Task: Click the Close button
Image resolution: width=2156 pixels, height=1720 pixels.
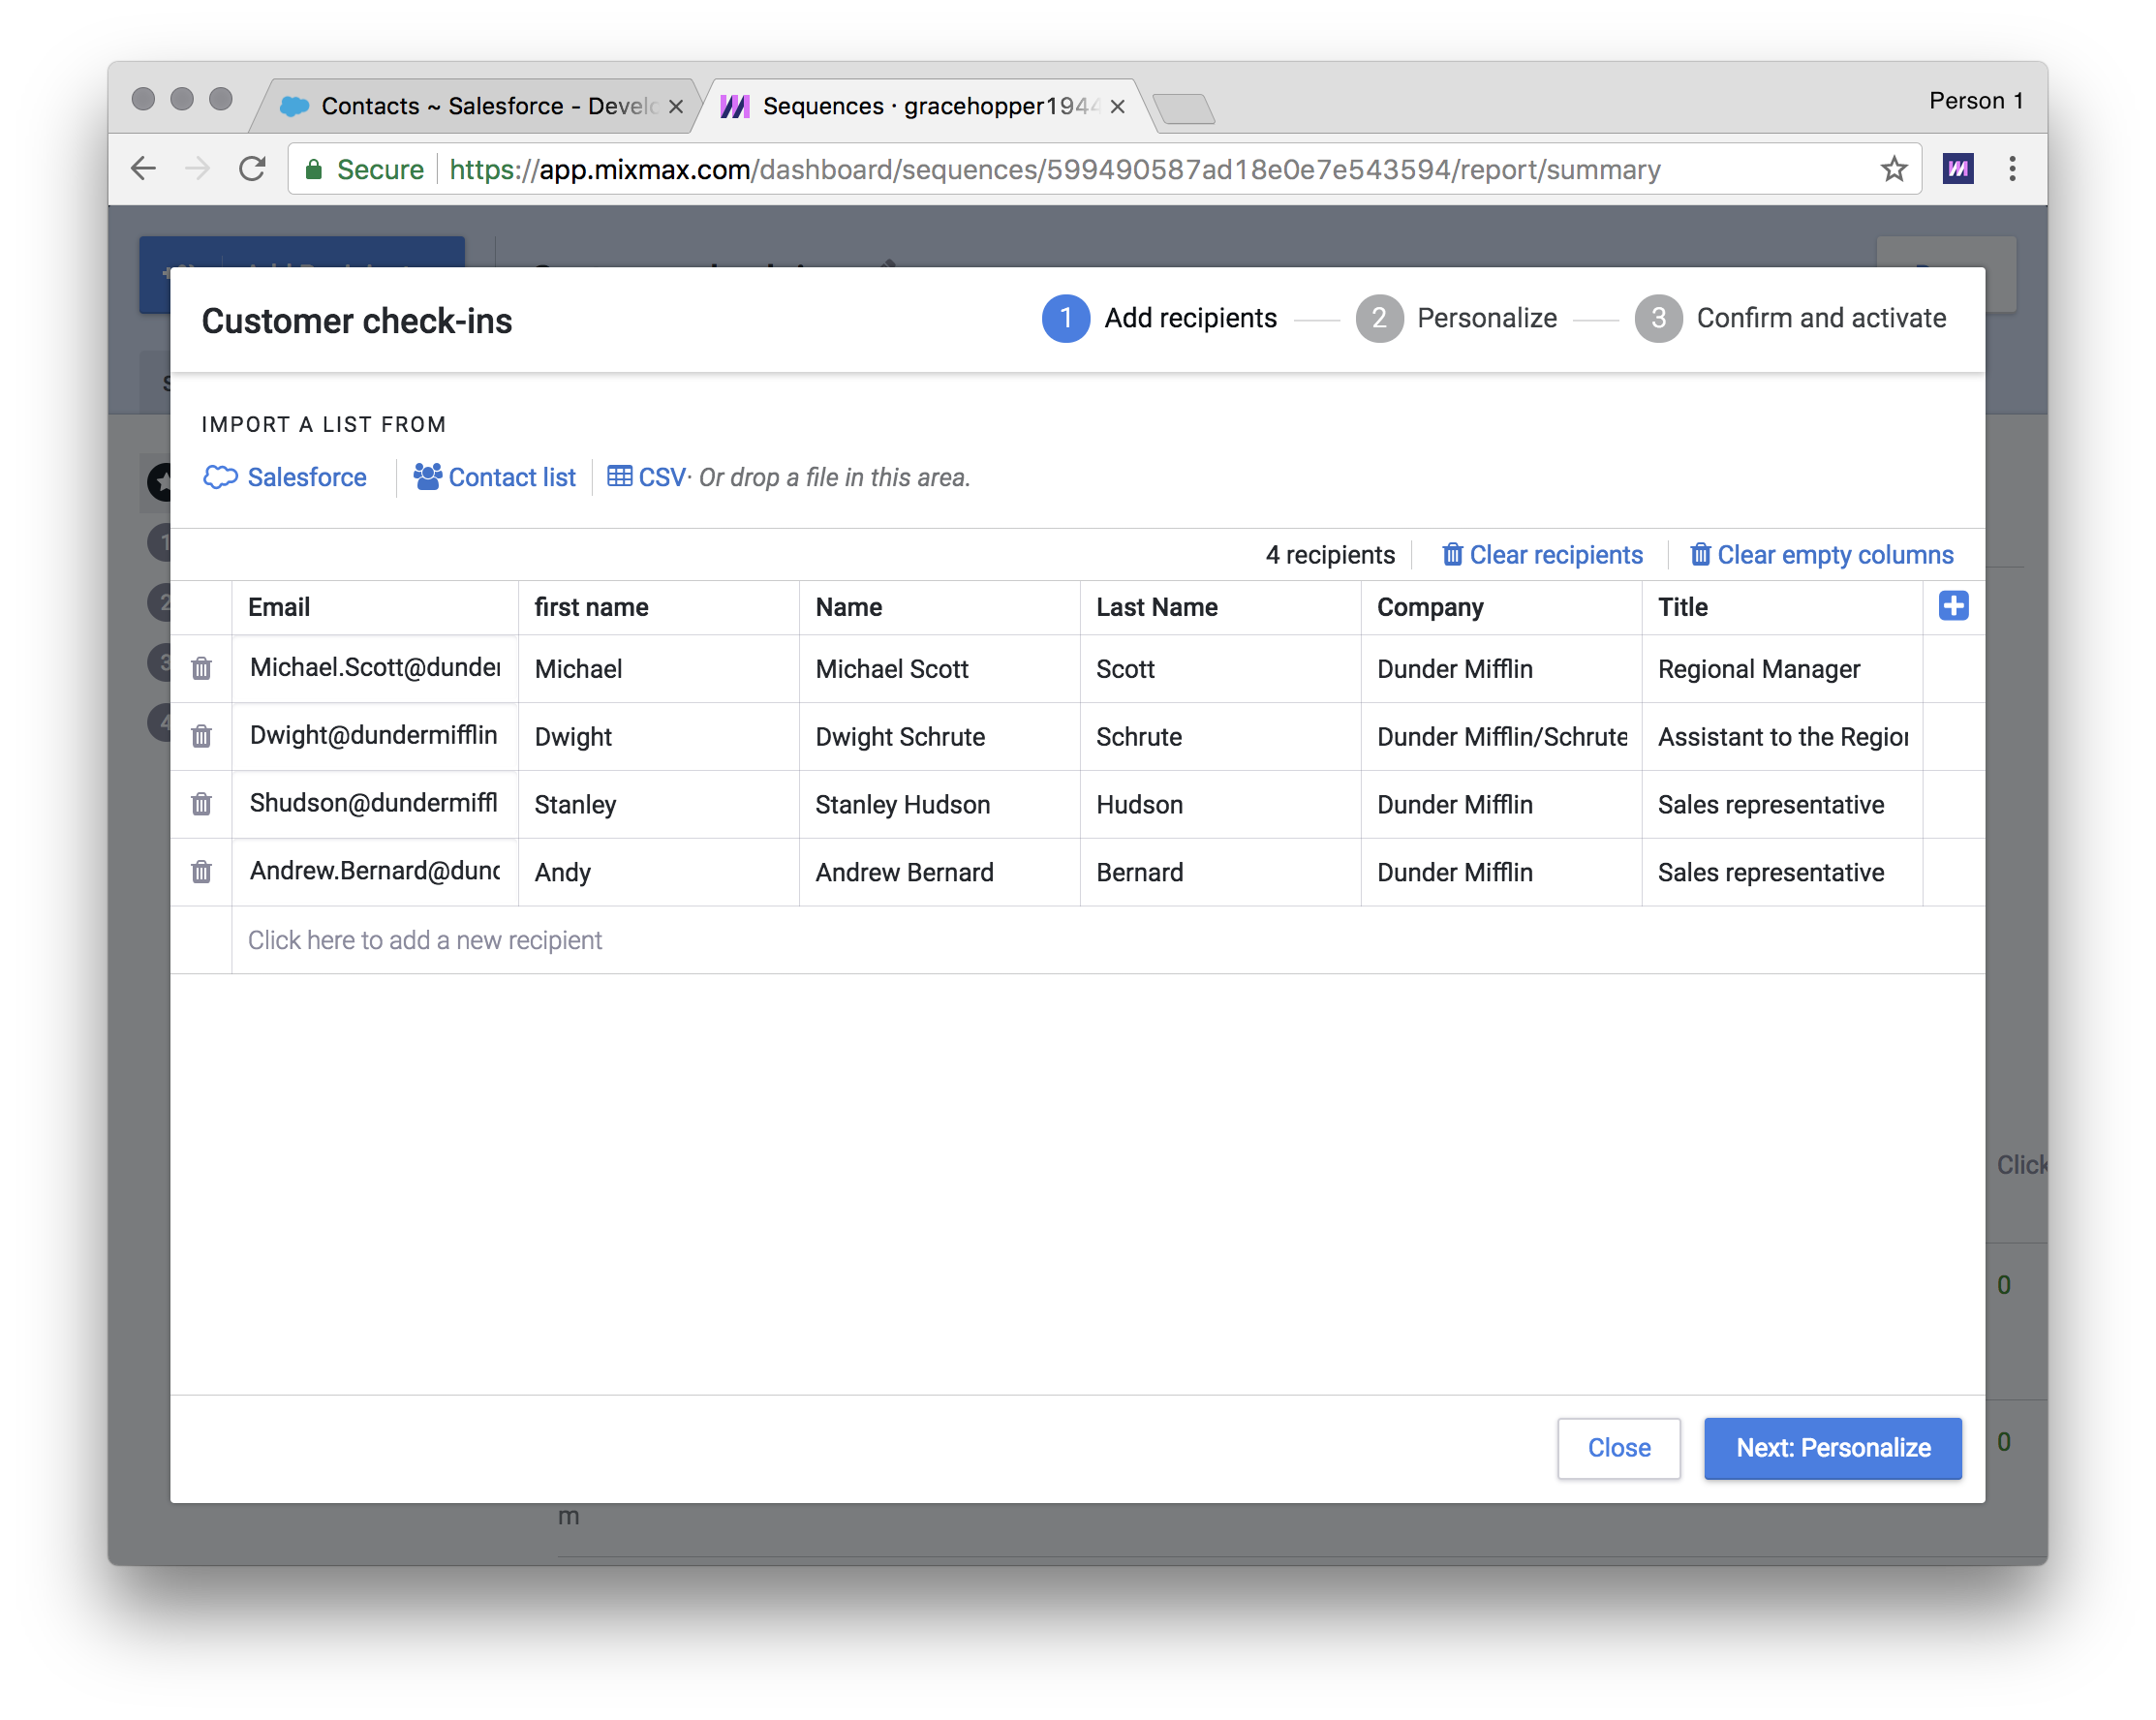Action: 1618,1446
